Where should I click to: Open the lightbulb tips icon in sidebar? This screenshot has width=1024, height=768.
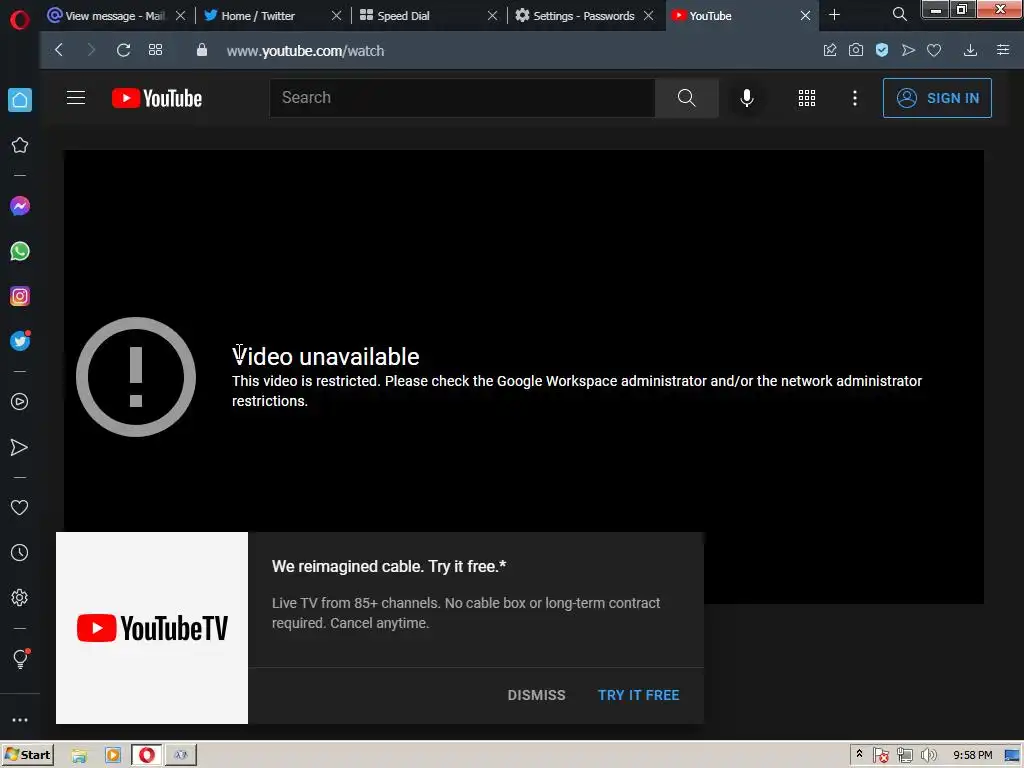pos(20,658)
